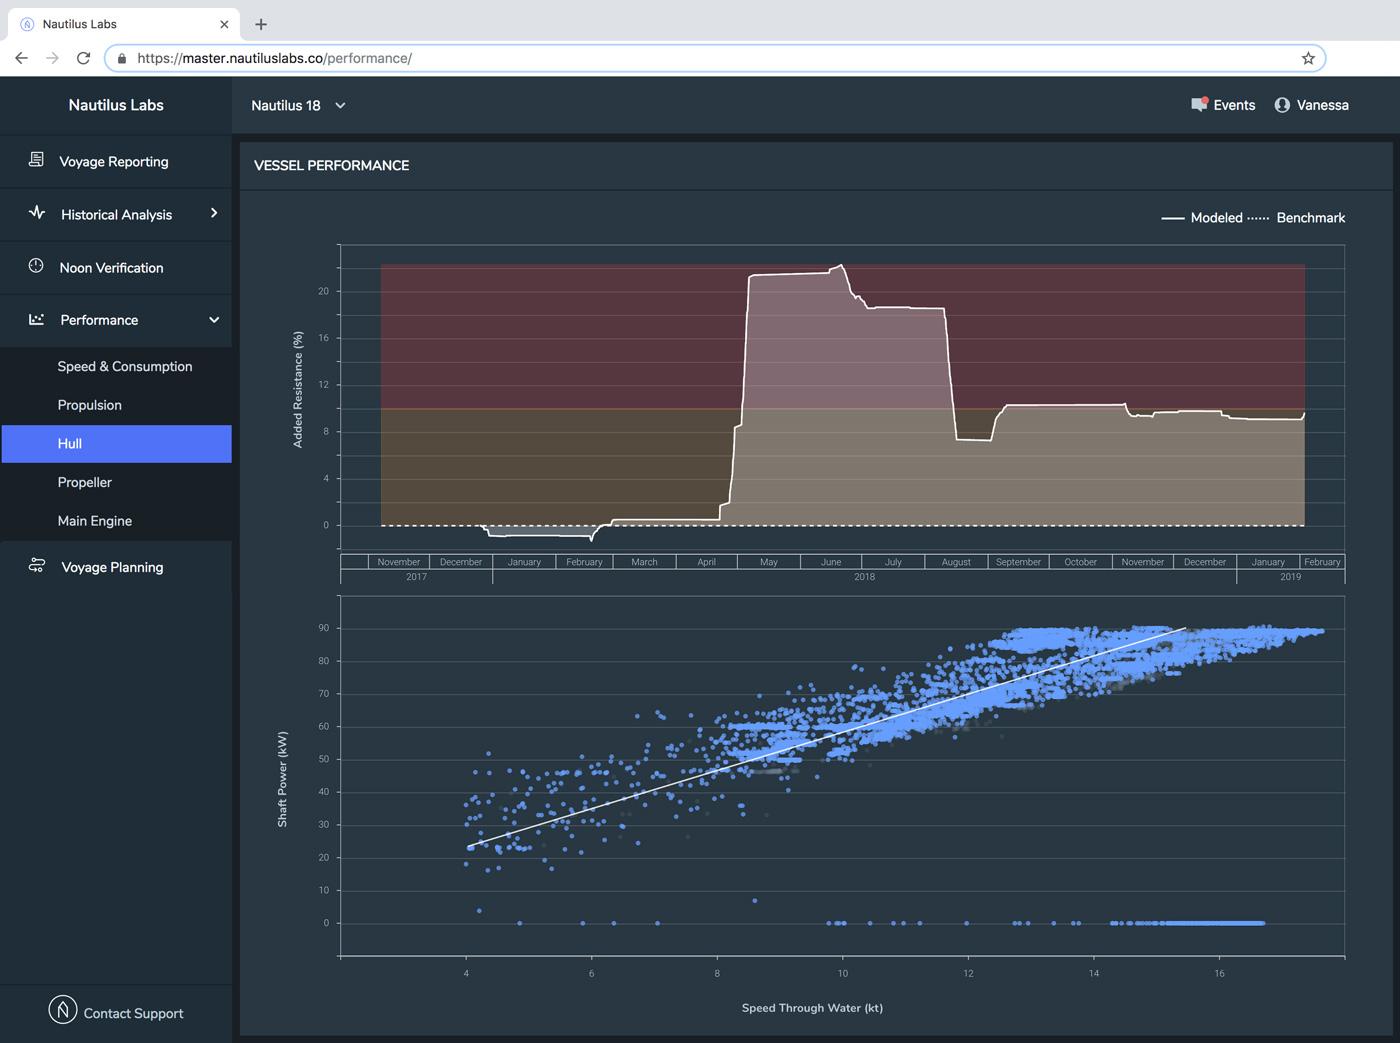Click the VESSEL PERFORMANCE heading

(332, 165)
